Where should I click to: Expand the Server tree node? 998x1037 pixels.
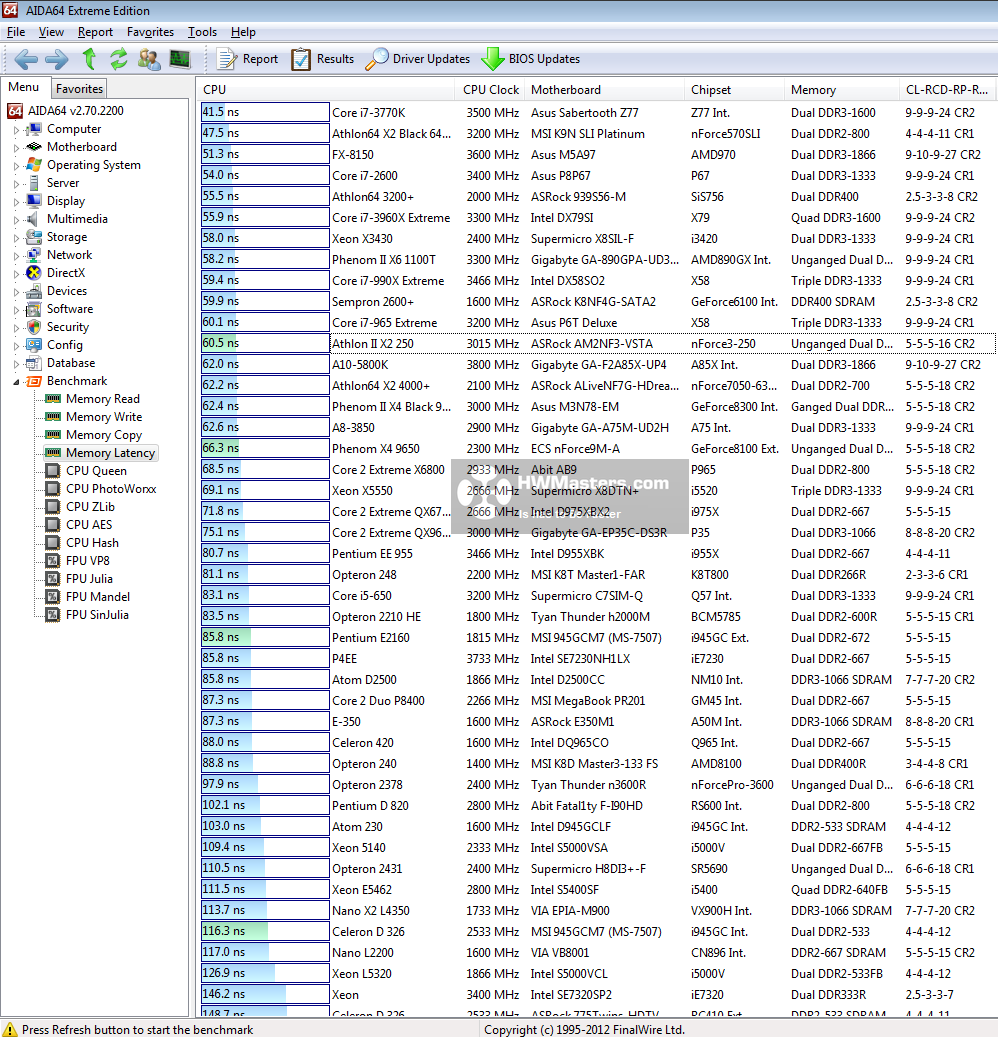17,183
